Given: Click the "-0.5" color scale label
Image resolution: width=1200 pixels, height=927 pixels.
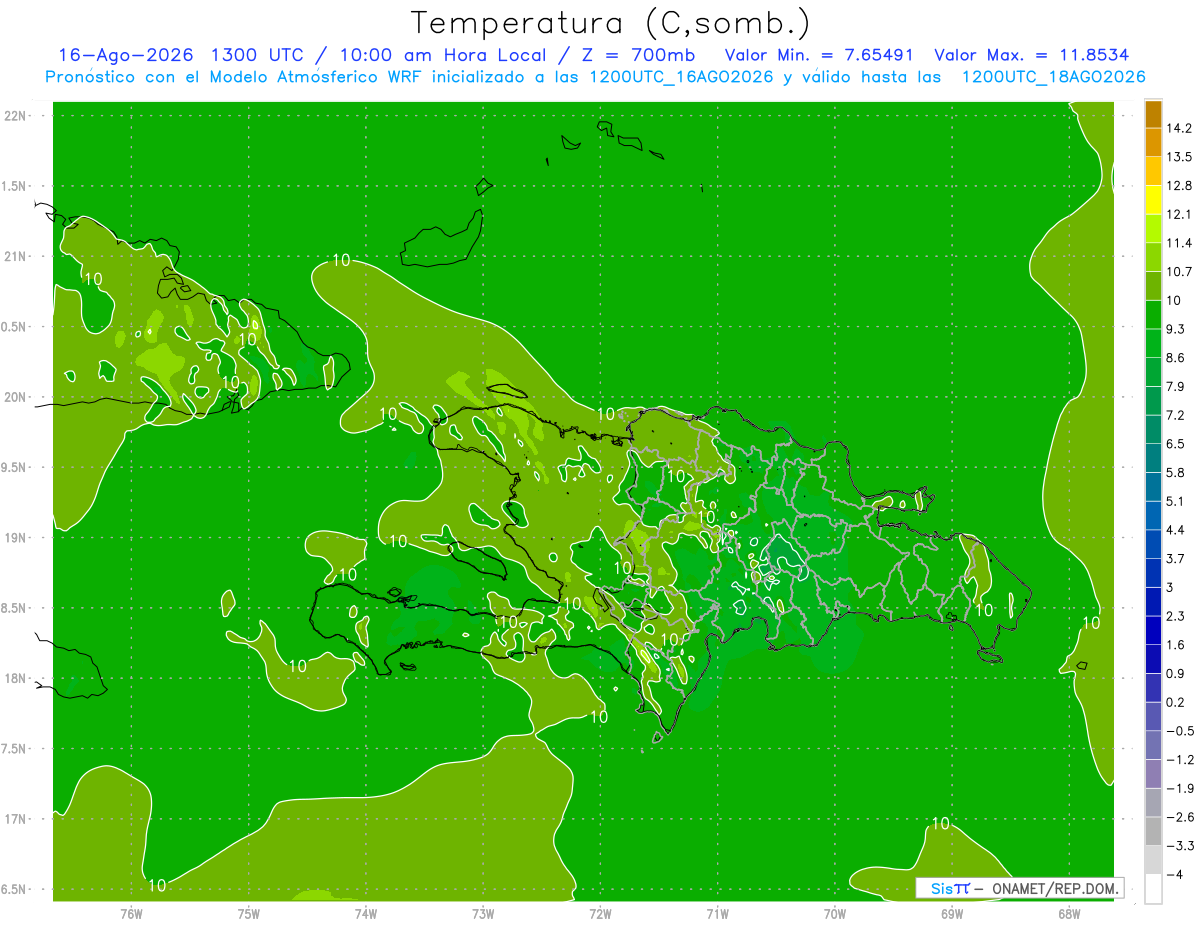Looking at the screenshot, I should 1179,731.
